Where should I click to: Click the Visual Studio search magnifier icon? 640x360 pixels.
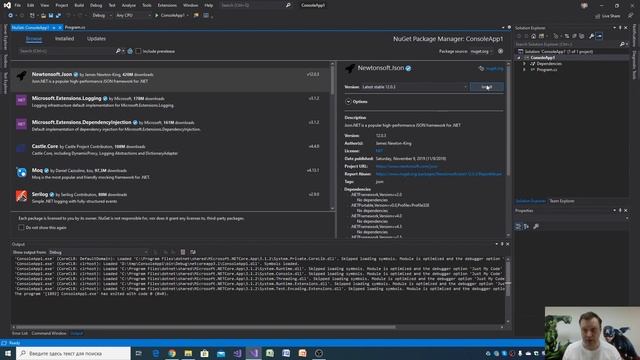[x=288, y=5]
